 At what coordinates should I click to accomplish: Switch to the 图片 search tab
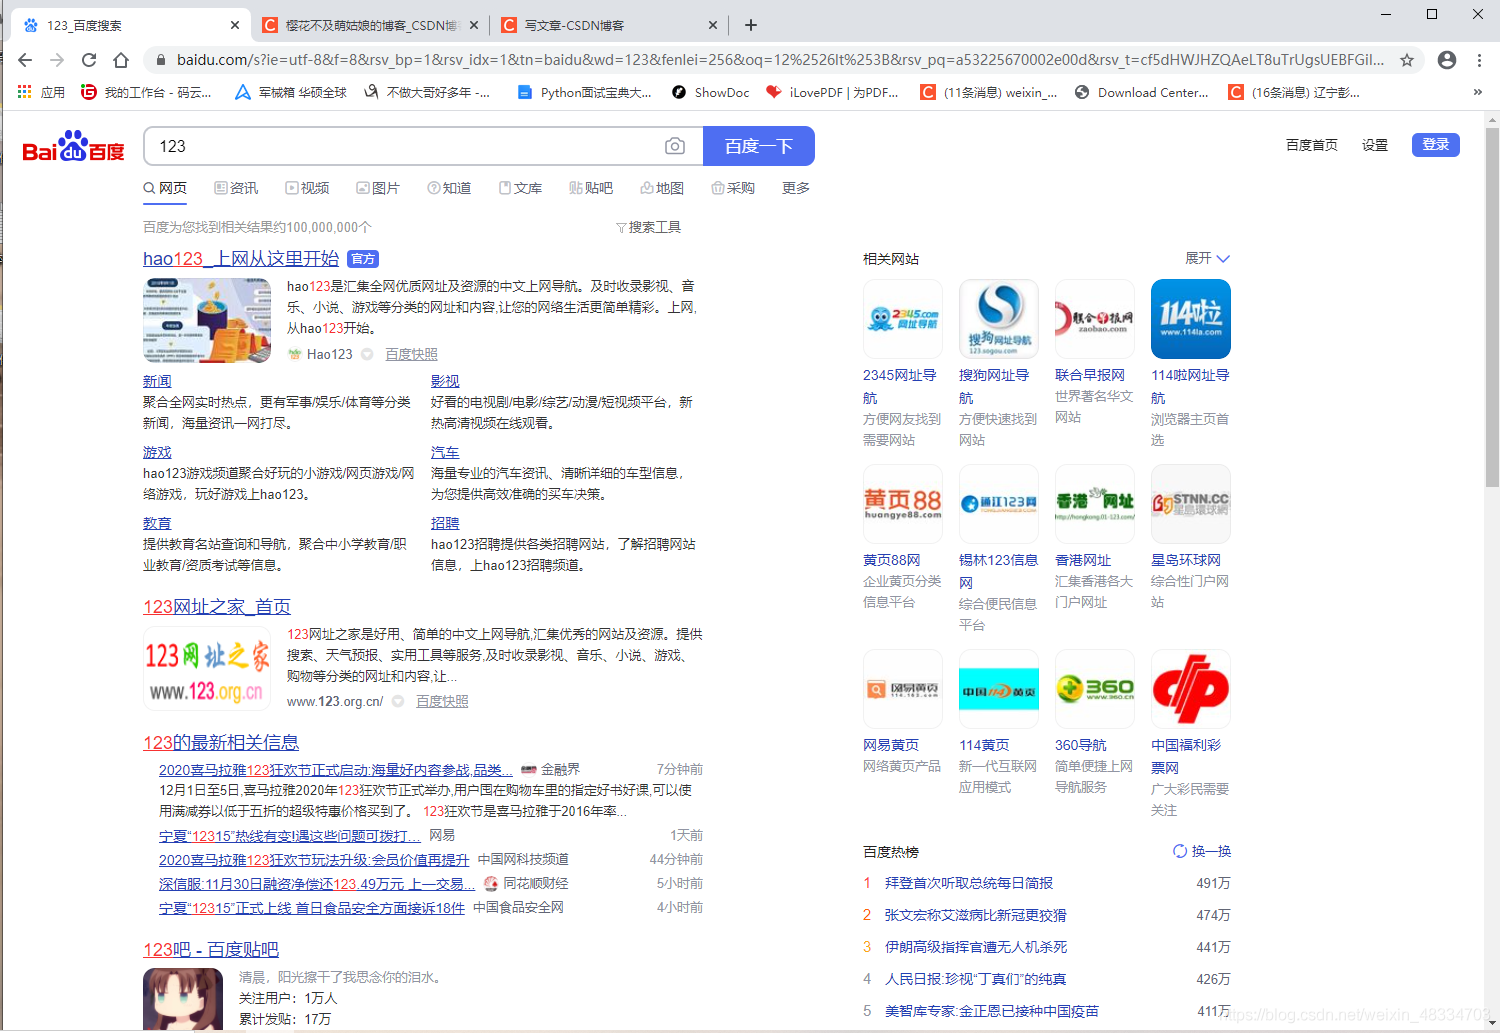[378, 188]
